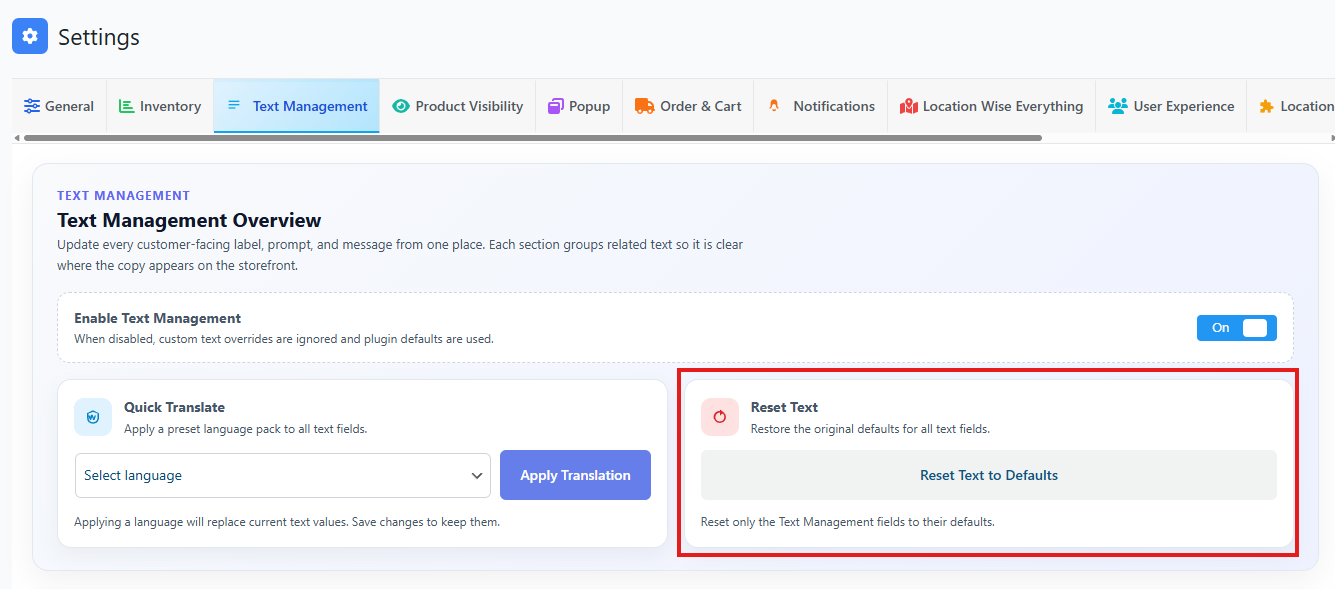Click the Apply Translation button
This screenshot has height=589, width=1335.
point(575,475)
